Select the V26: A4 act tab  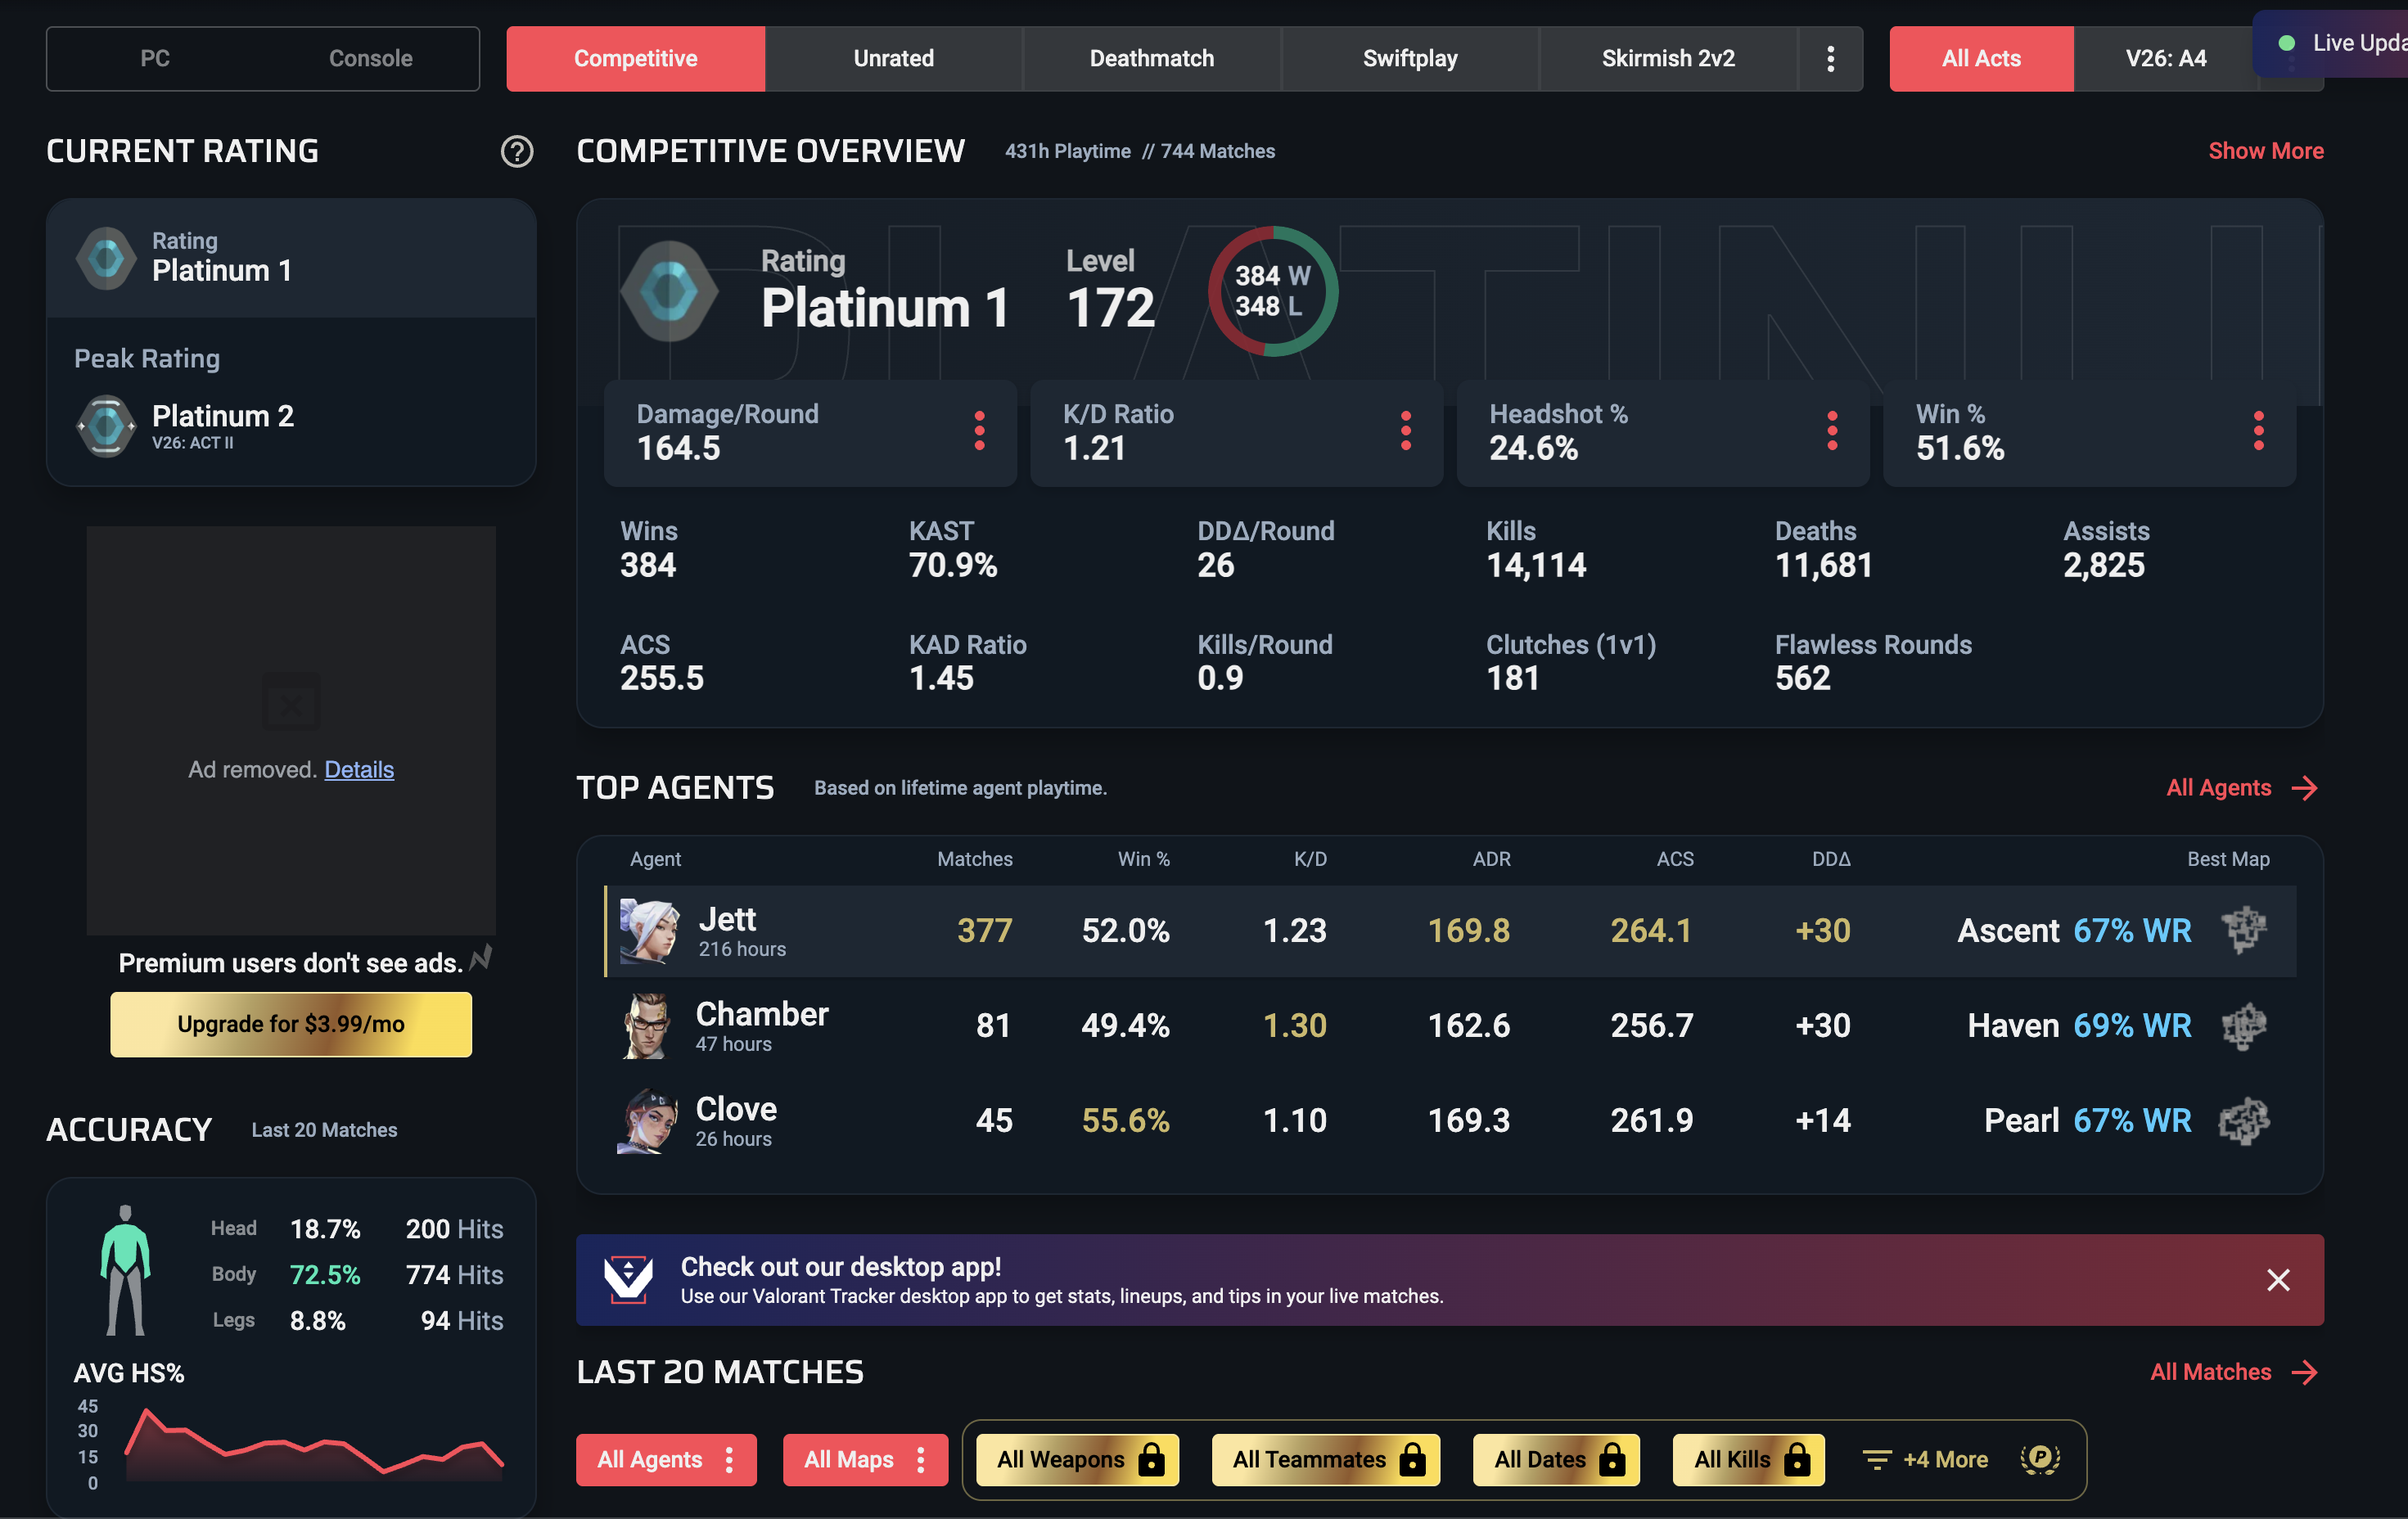(2166, 59)
